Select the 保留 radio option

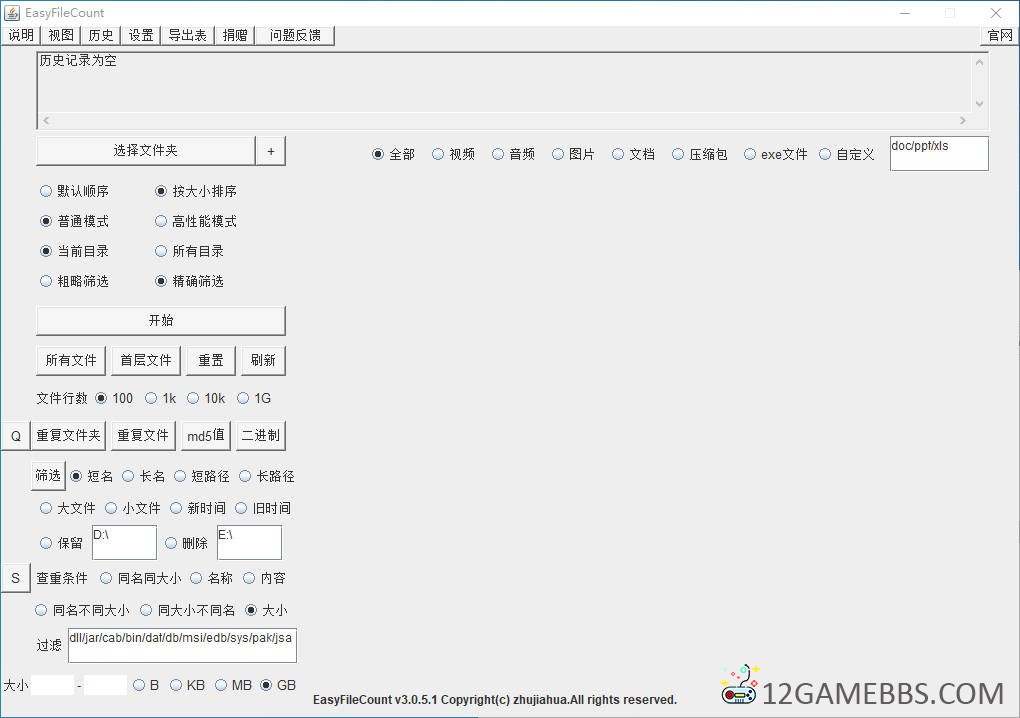tap(62, 543)
